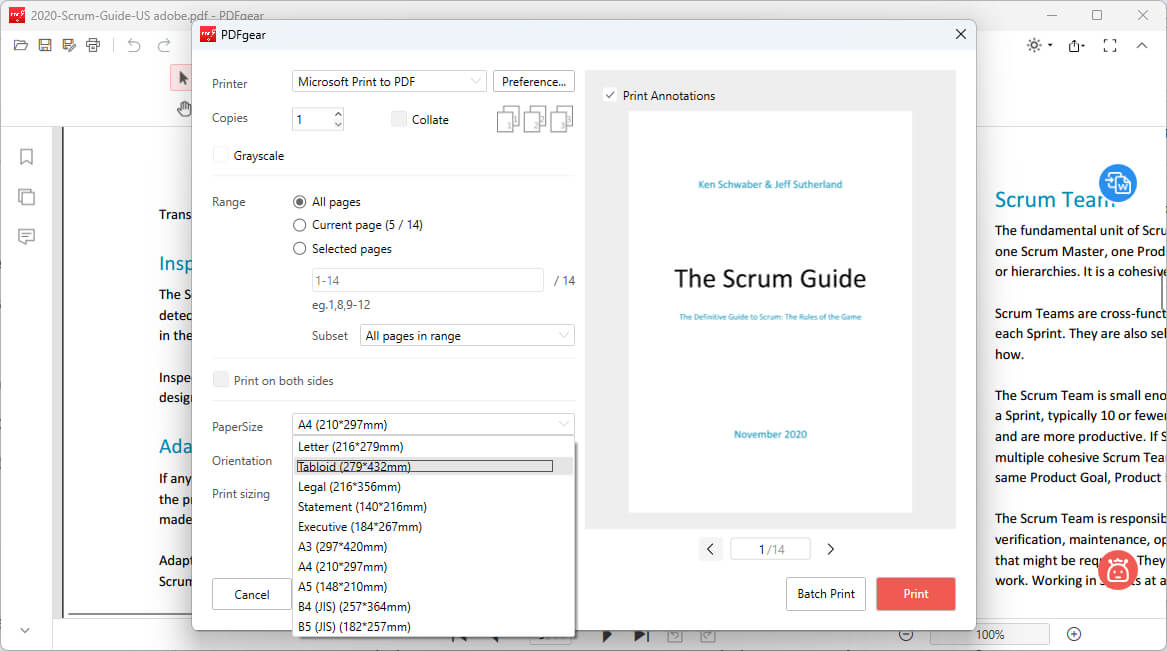This screenshot has height=651, width=1167.
Task: Click the blue convert-to-Word floating icon
Action: (1117, 184)
